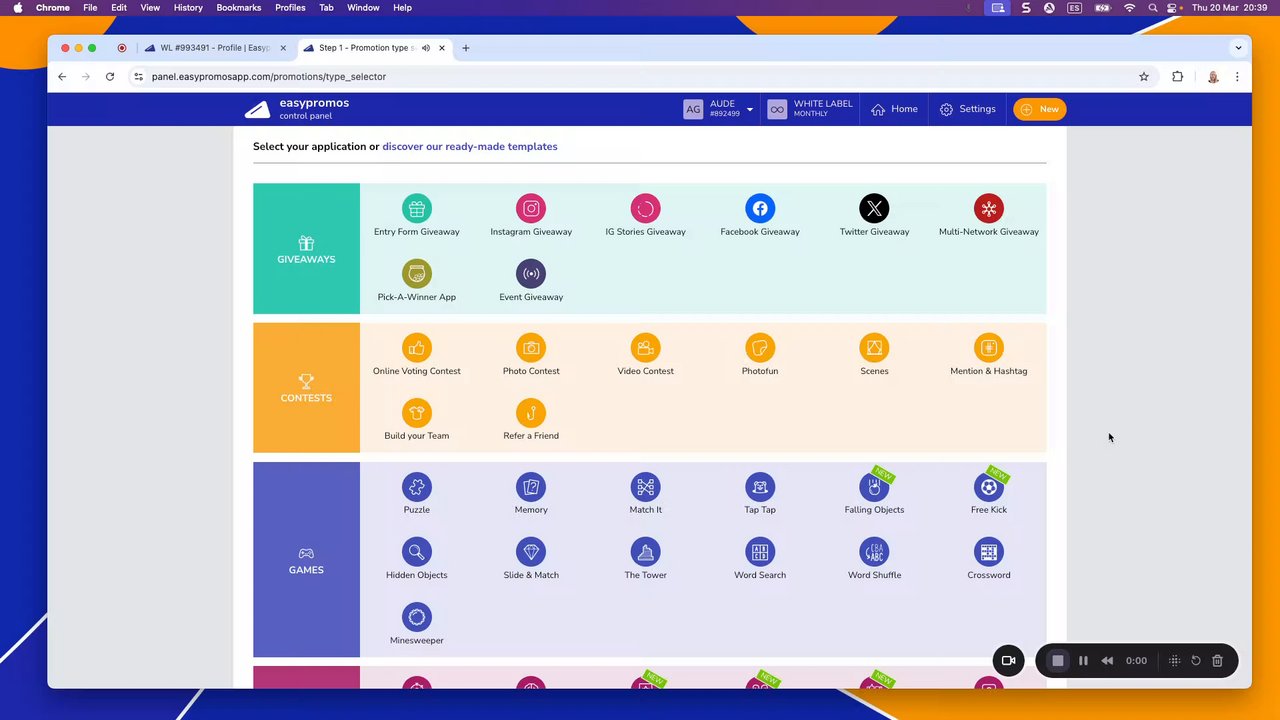Click the orange New button
This screenshot has height=720, width=1280.
coord(1040,109)
